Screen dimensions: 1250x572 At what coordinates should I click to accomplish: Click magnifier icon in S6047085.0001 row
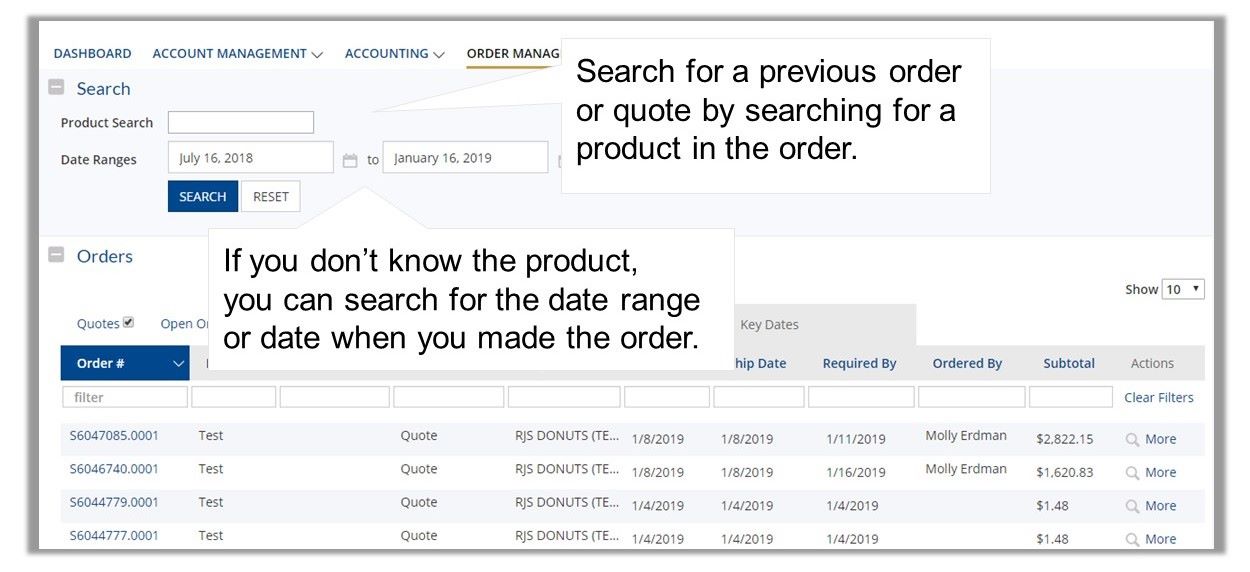pos(1132,439)
